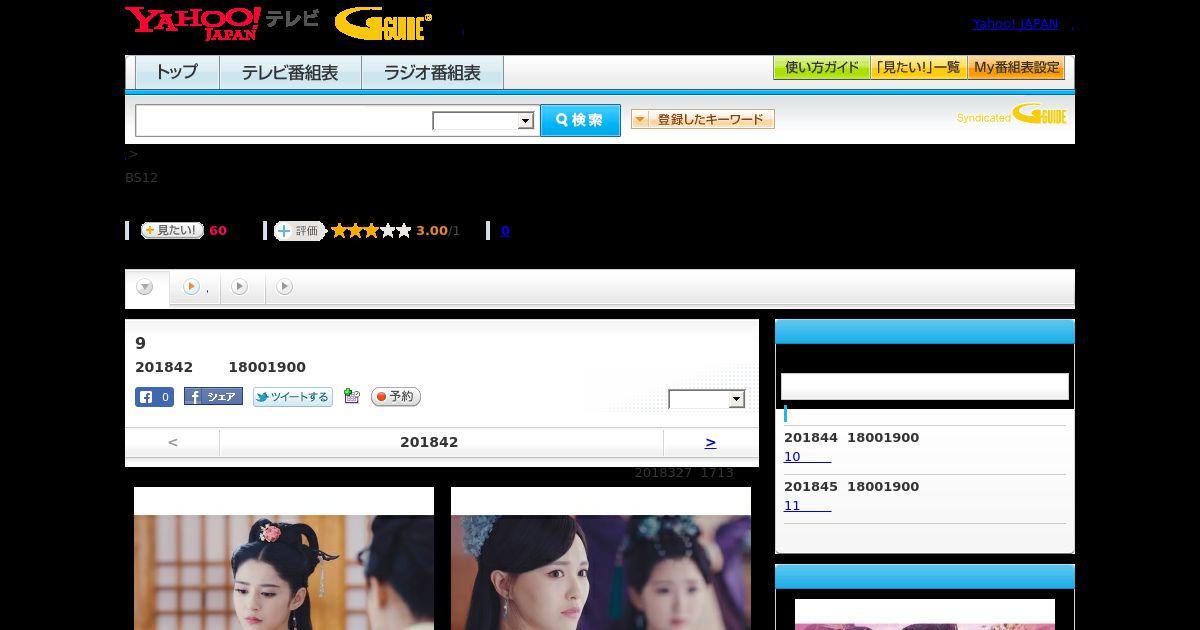
Task: Select the third rating star
Action: [371, 231]
